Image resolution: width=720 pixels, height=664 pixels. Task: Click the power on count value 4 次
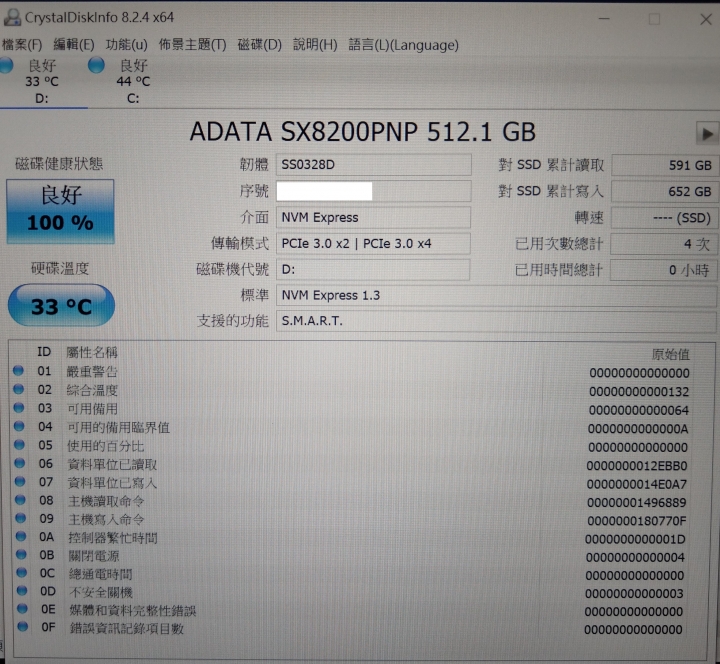pos(664,244)
